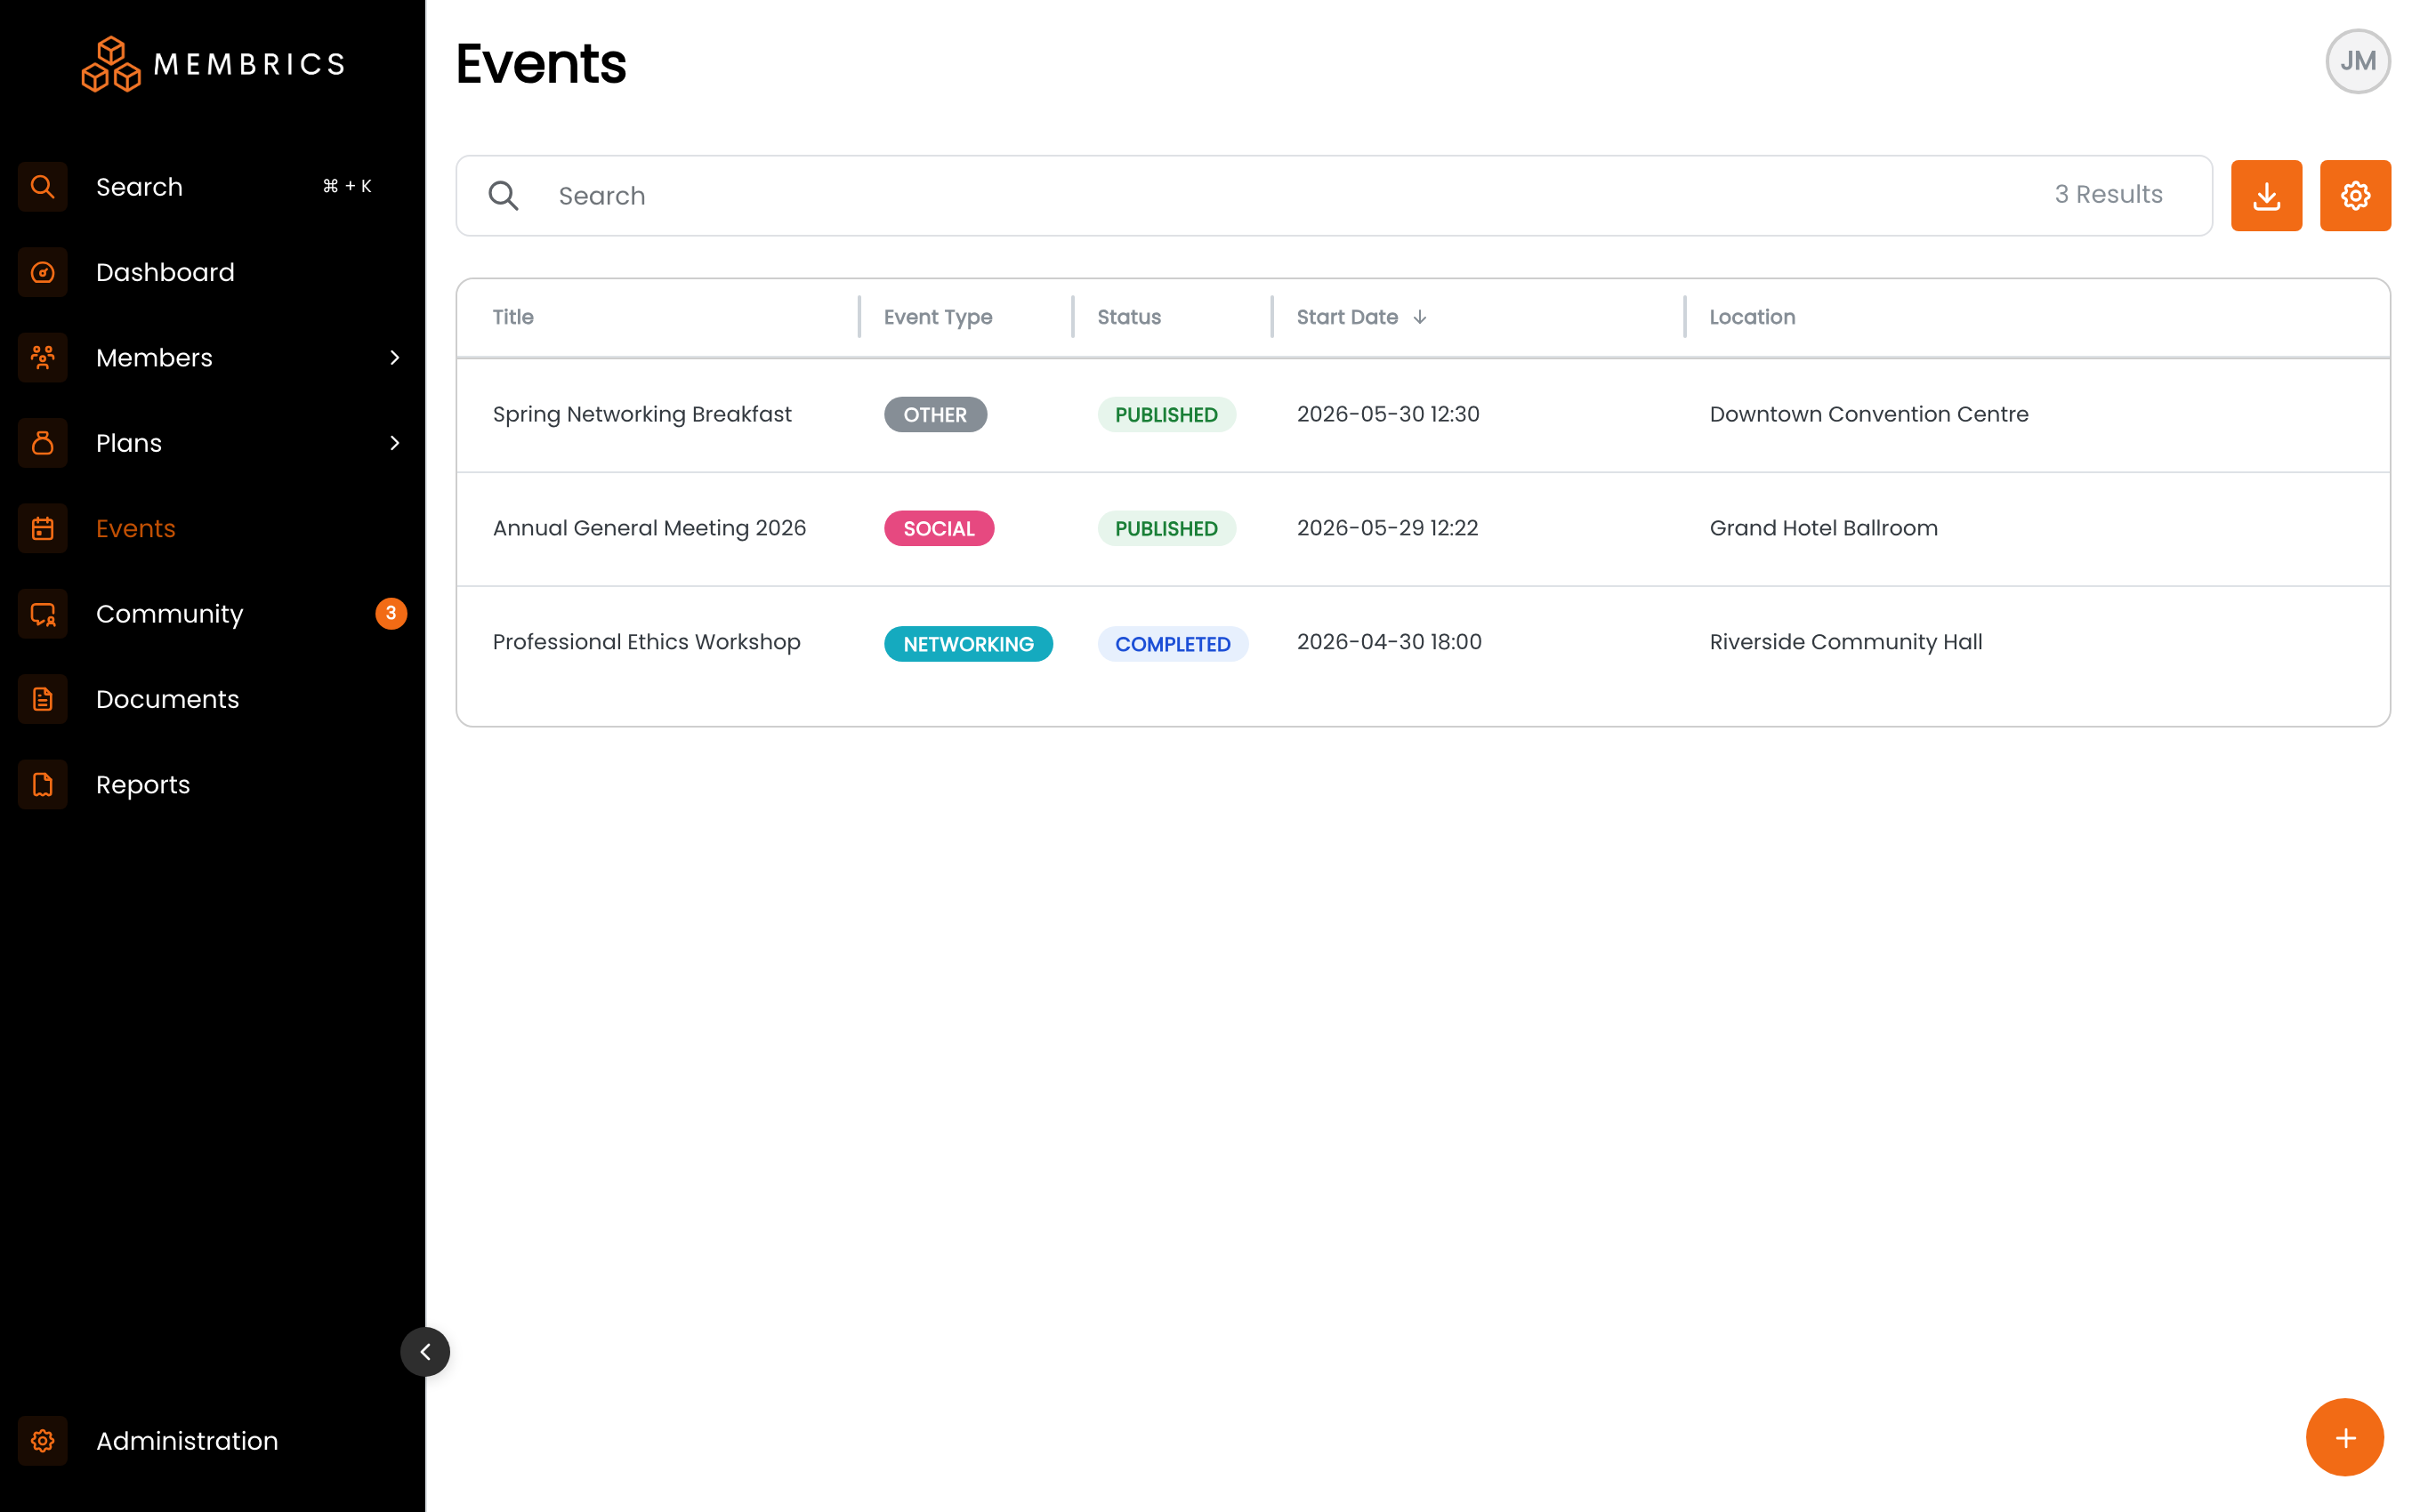Open table settings via gear icon

[x=2355, y=195]
